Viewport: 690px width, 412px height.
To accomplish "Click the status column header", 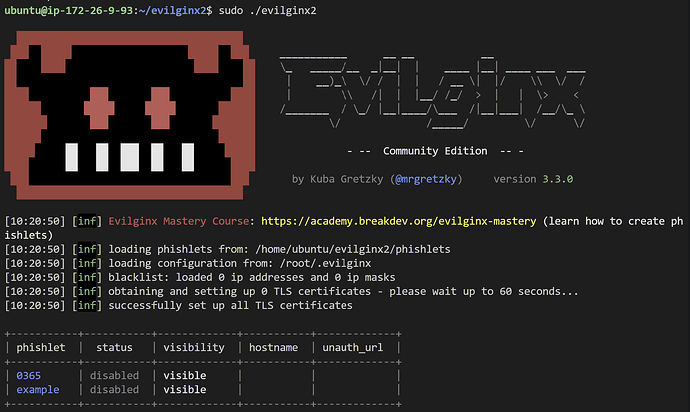I will point(114,348).
